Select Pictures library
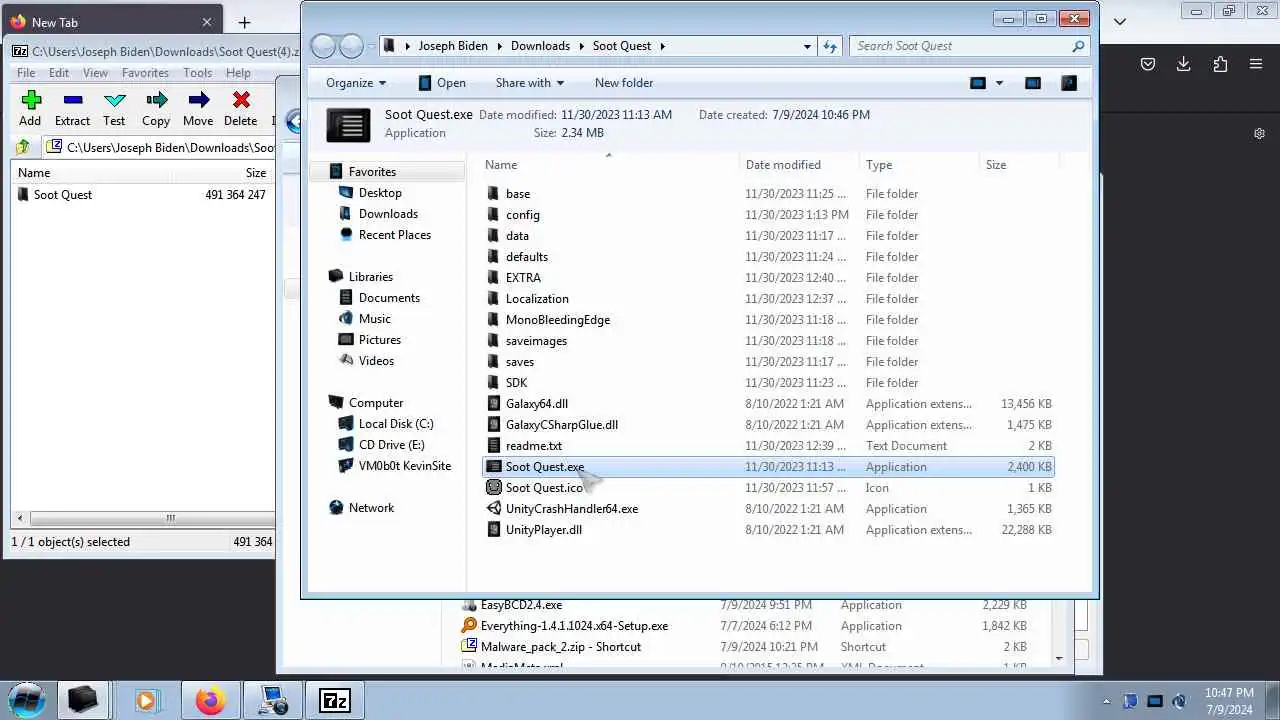Screen dimensions: 1280x720 (x=380, y=340)
